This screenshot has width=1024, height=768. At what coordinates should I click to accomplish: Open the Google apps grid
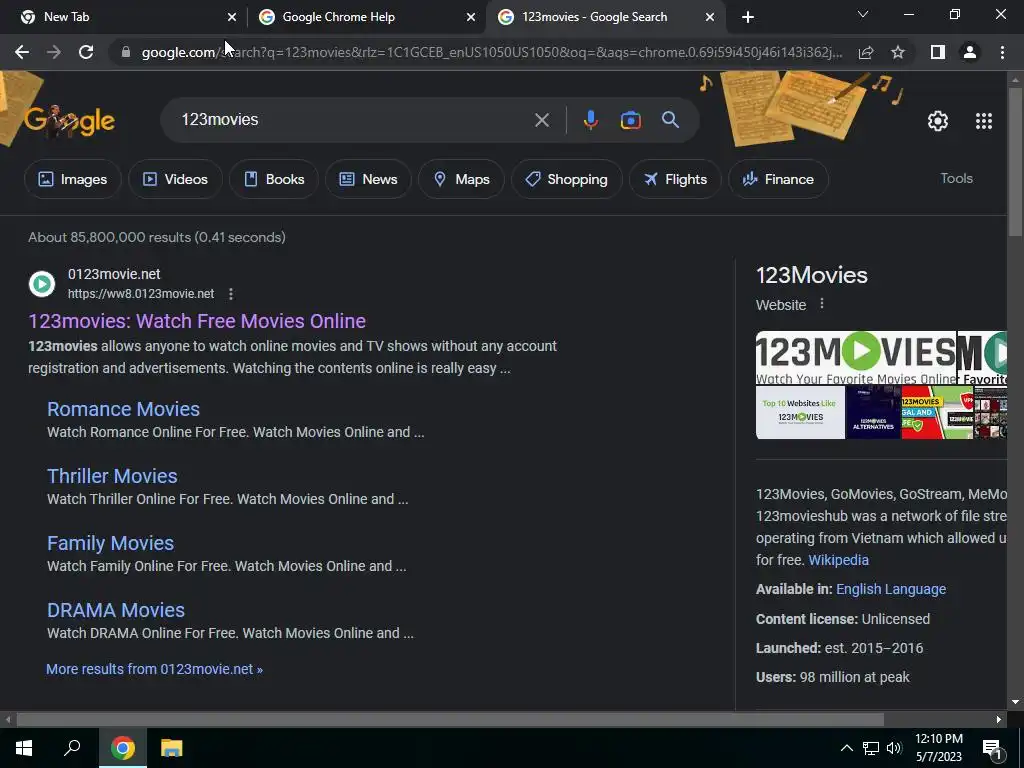point(984,121)
